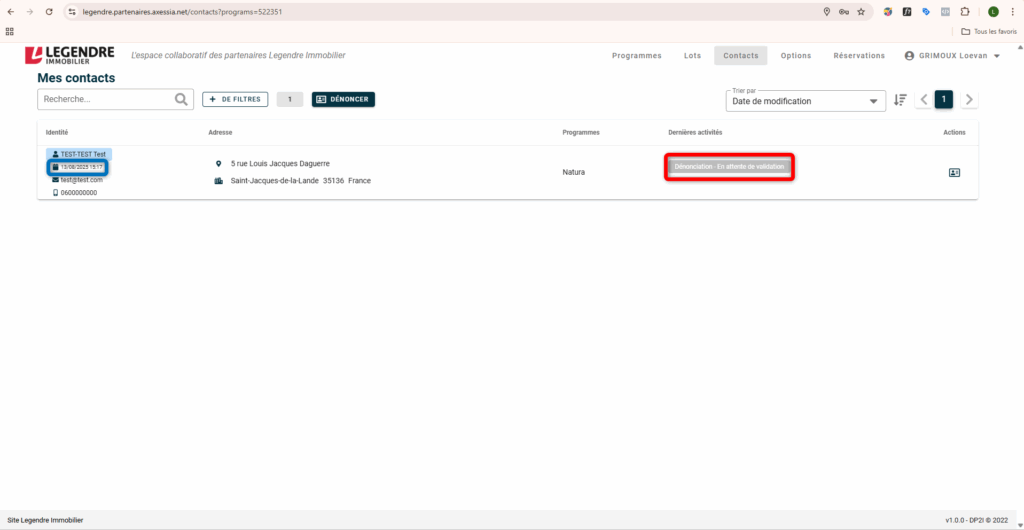1024x530 pixels.
Task: Open browser extensions puzzle icon
Action: pyautogui.click(x=964, y=12)
